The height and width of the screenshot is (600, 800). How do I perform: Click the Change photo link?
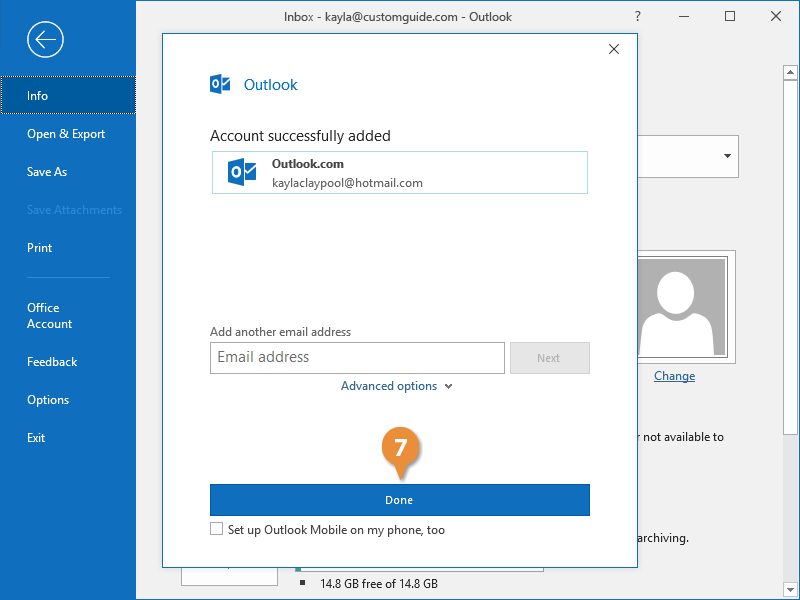pyautogui.click(x=674, y=376)
